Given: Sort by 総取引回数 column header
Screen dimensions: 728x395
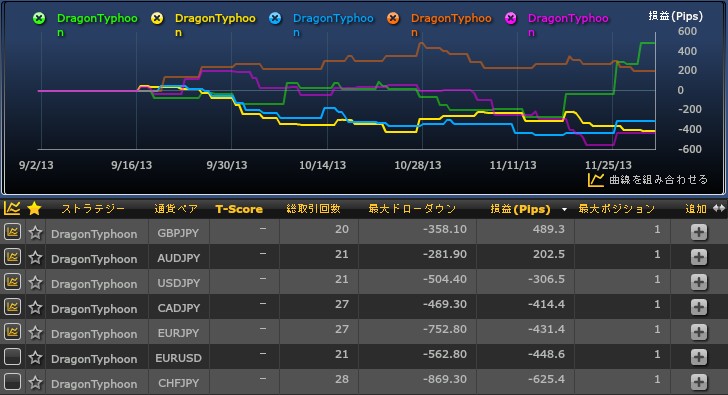Looking at the screenshot, I should tap(313, 209).
